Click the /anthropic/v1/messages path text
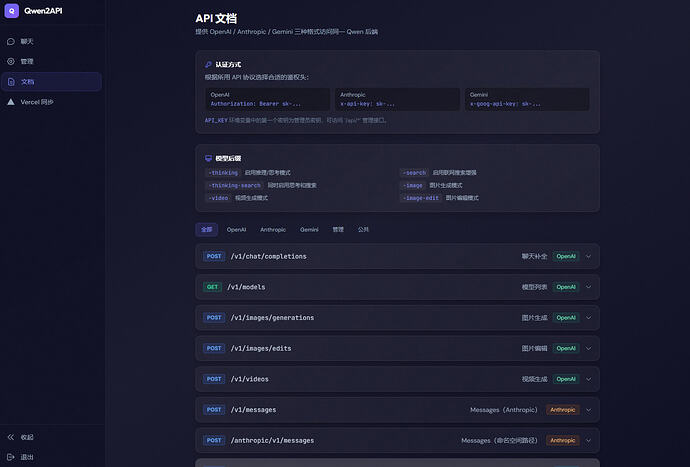 click(x=272, y=441)
